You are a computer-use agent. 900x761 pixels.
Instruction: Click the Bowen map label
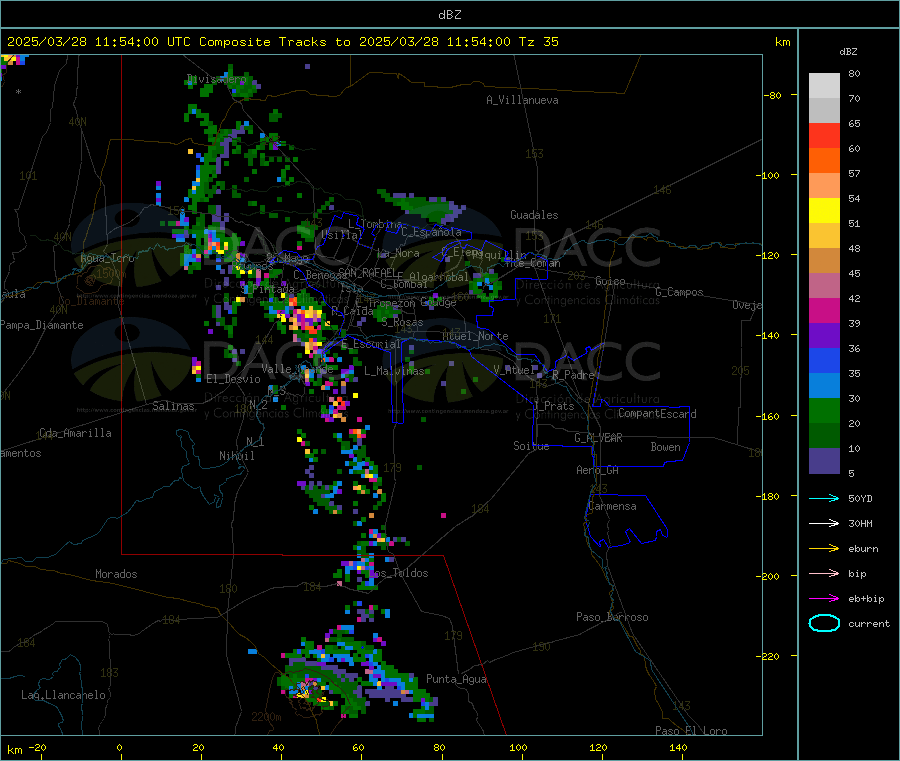tap(665, 446)
